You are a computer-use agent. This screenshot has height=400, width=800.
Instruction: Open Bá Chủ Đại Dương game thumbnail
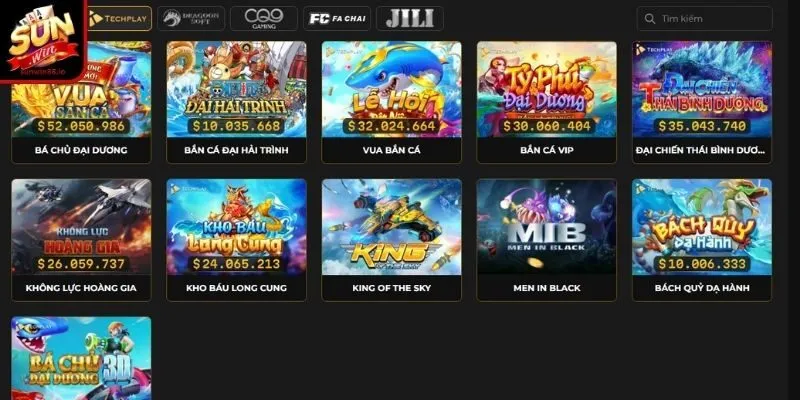[81, 102]
